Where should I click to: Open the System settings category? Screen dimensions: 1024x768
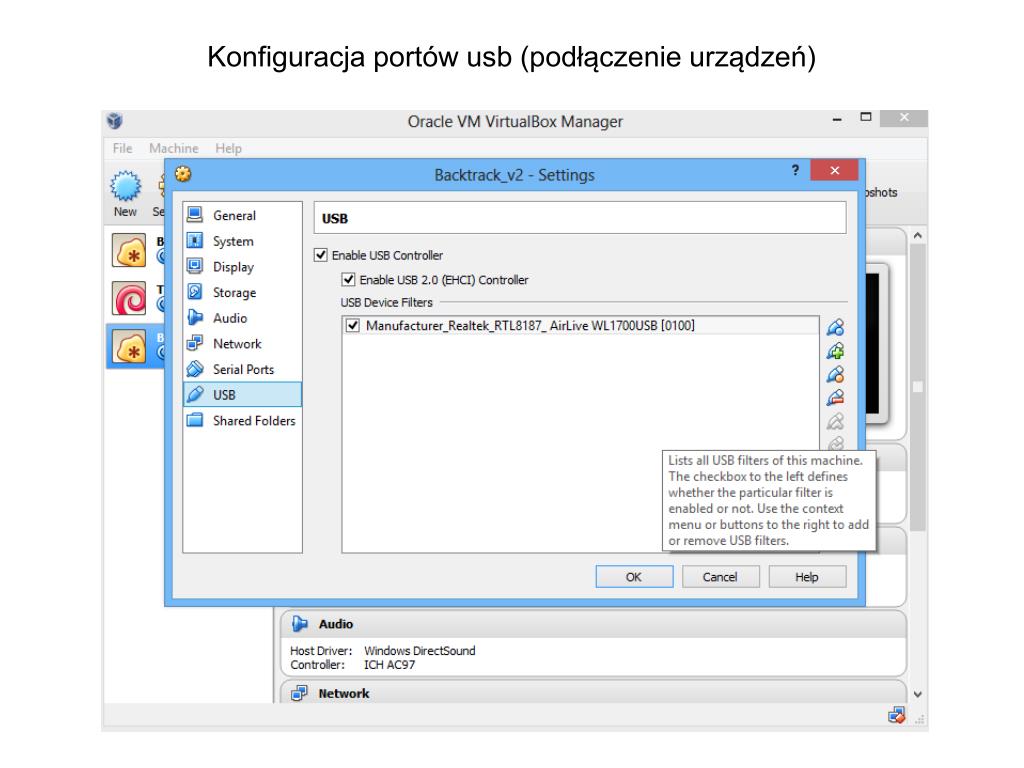242,241
